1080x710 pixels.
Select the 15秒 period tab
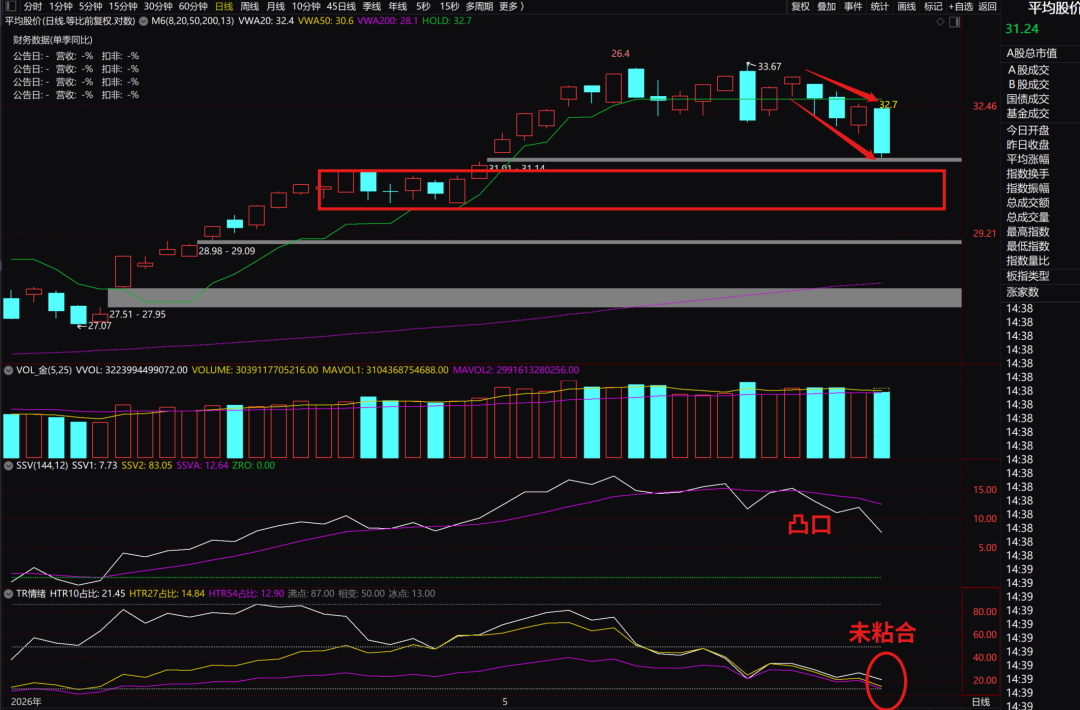(449, 6)
